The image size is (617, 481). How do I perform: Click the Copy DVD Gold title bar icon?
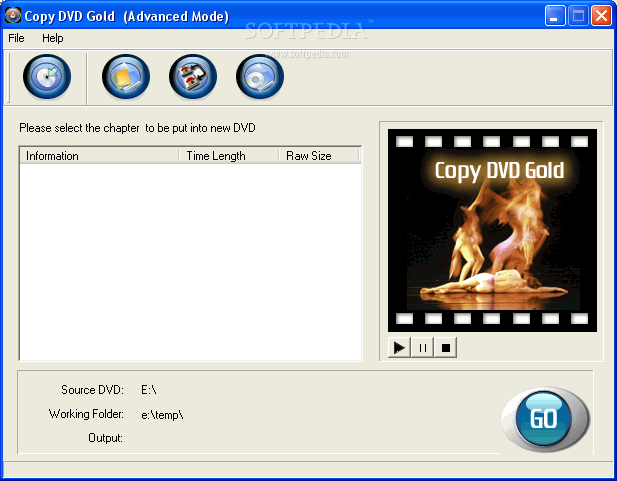(x=13, y=15)
